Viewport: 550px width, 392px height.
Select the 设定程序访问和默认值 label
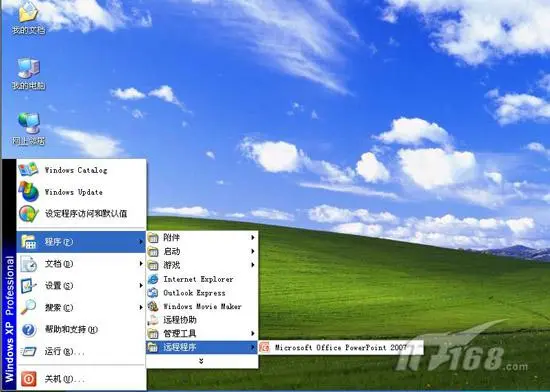point(86,214)
